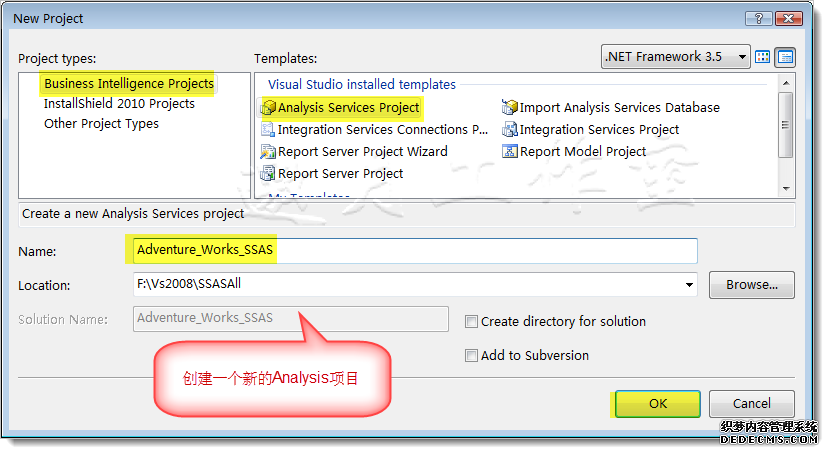Choose Other Project Types entry

point(101,124)
